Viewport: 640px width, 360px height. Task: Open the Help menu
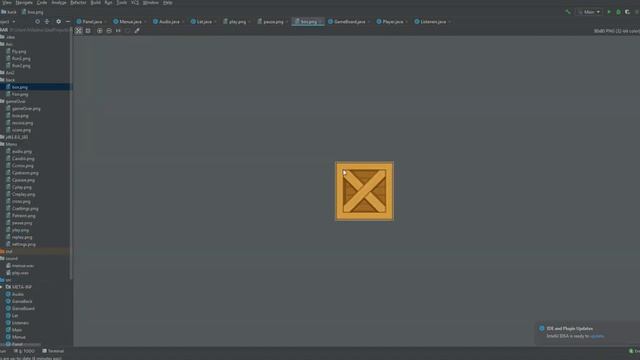point(167,2)
